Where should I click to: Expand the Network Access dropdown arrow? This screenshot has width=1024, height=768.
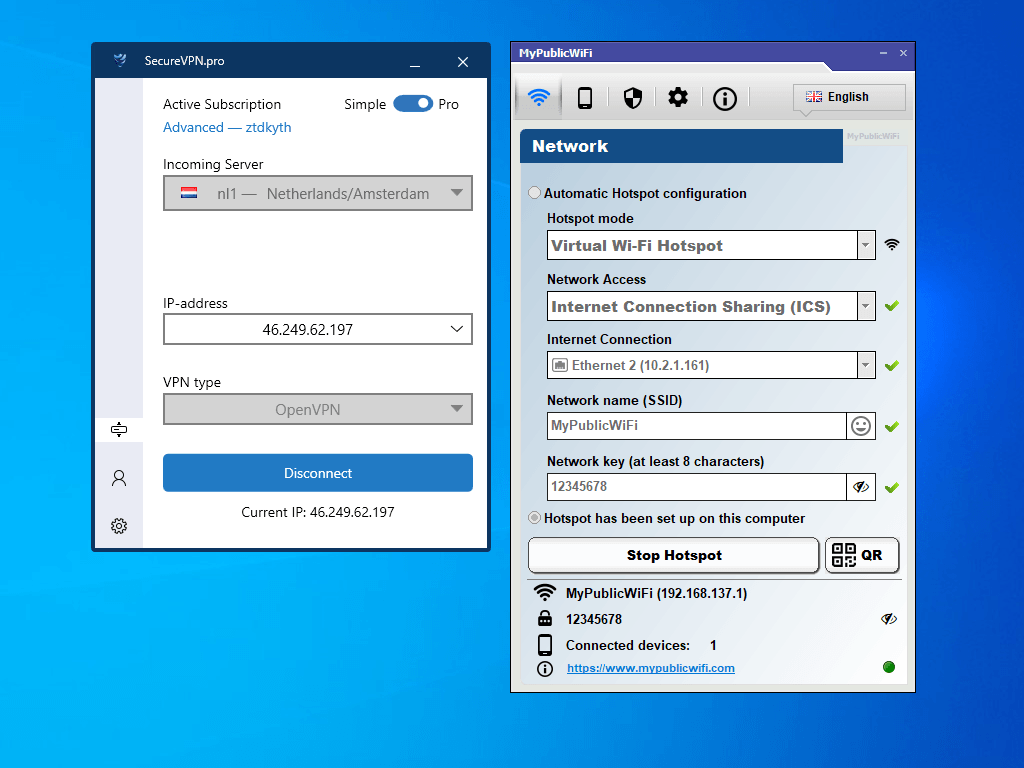[866, 306]
